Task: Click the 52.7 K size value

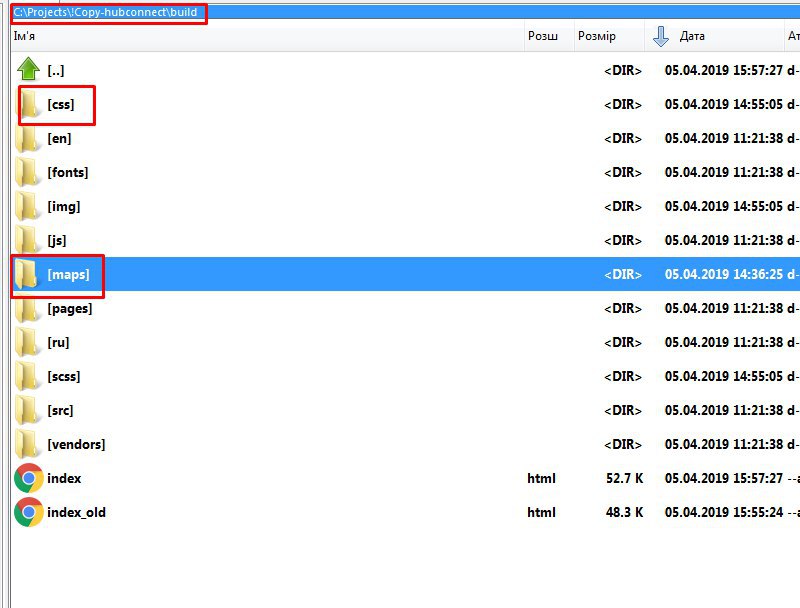Action: (624, 478)
